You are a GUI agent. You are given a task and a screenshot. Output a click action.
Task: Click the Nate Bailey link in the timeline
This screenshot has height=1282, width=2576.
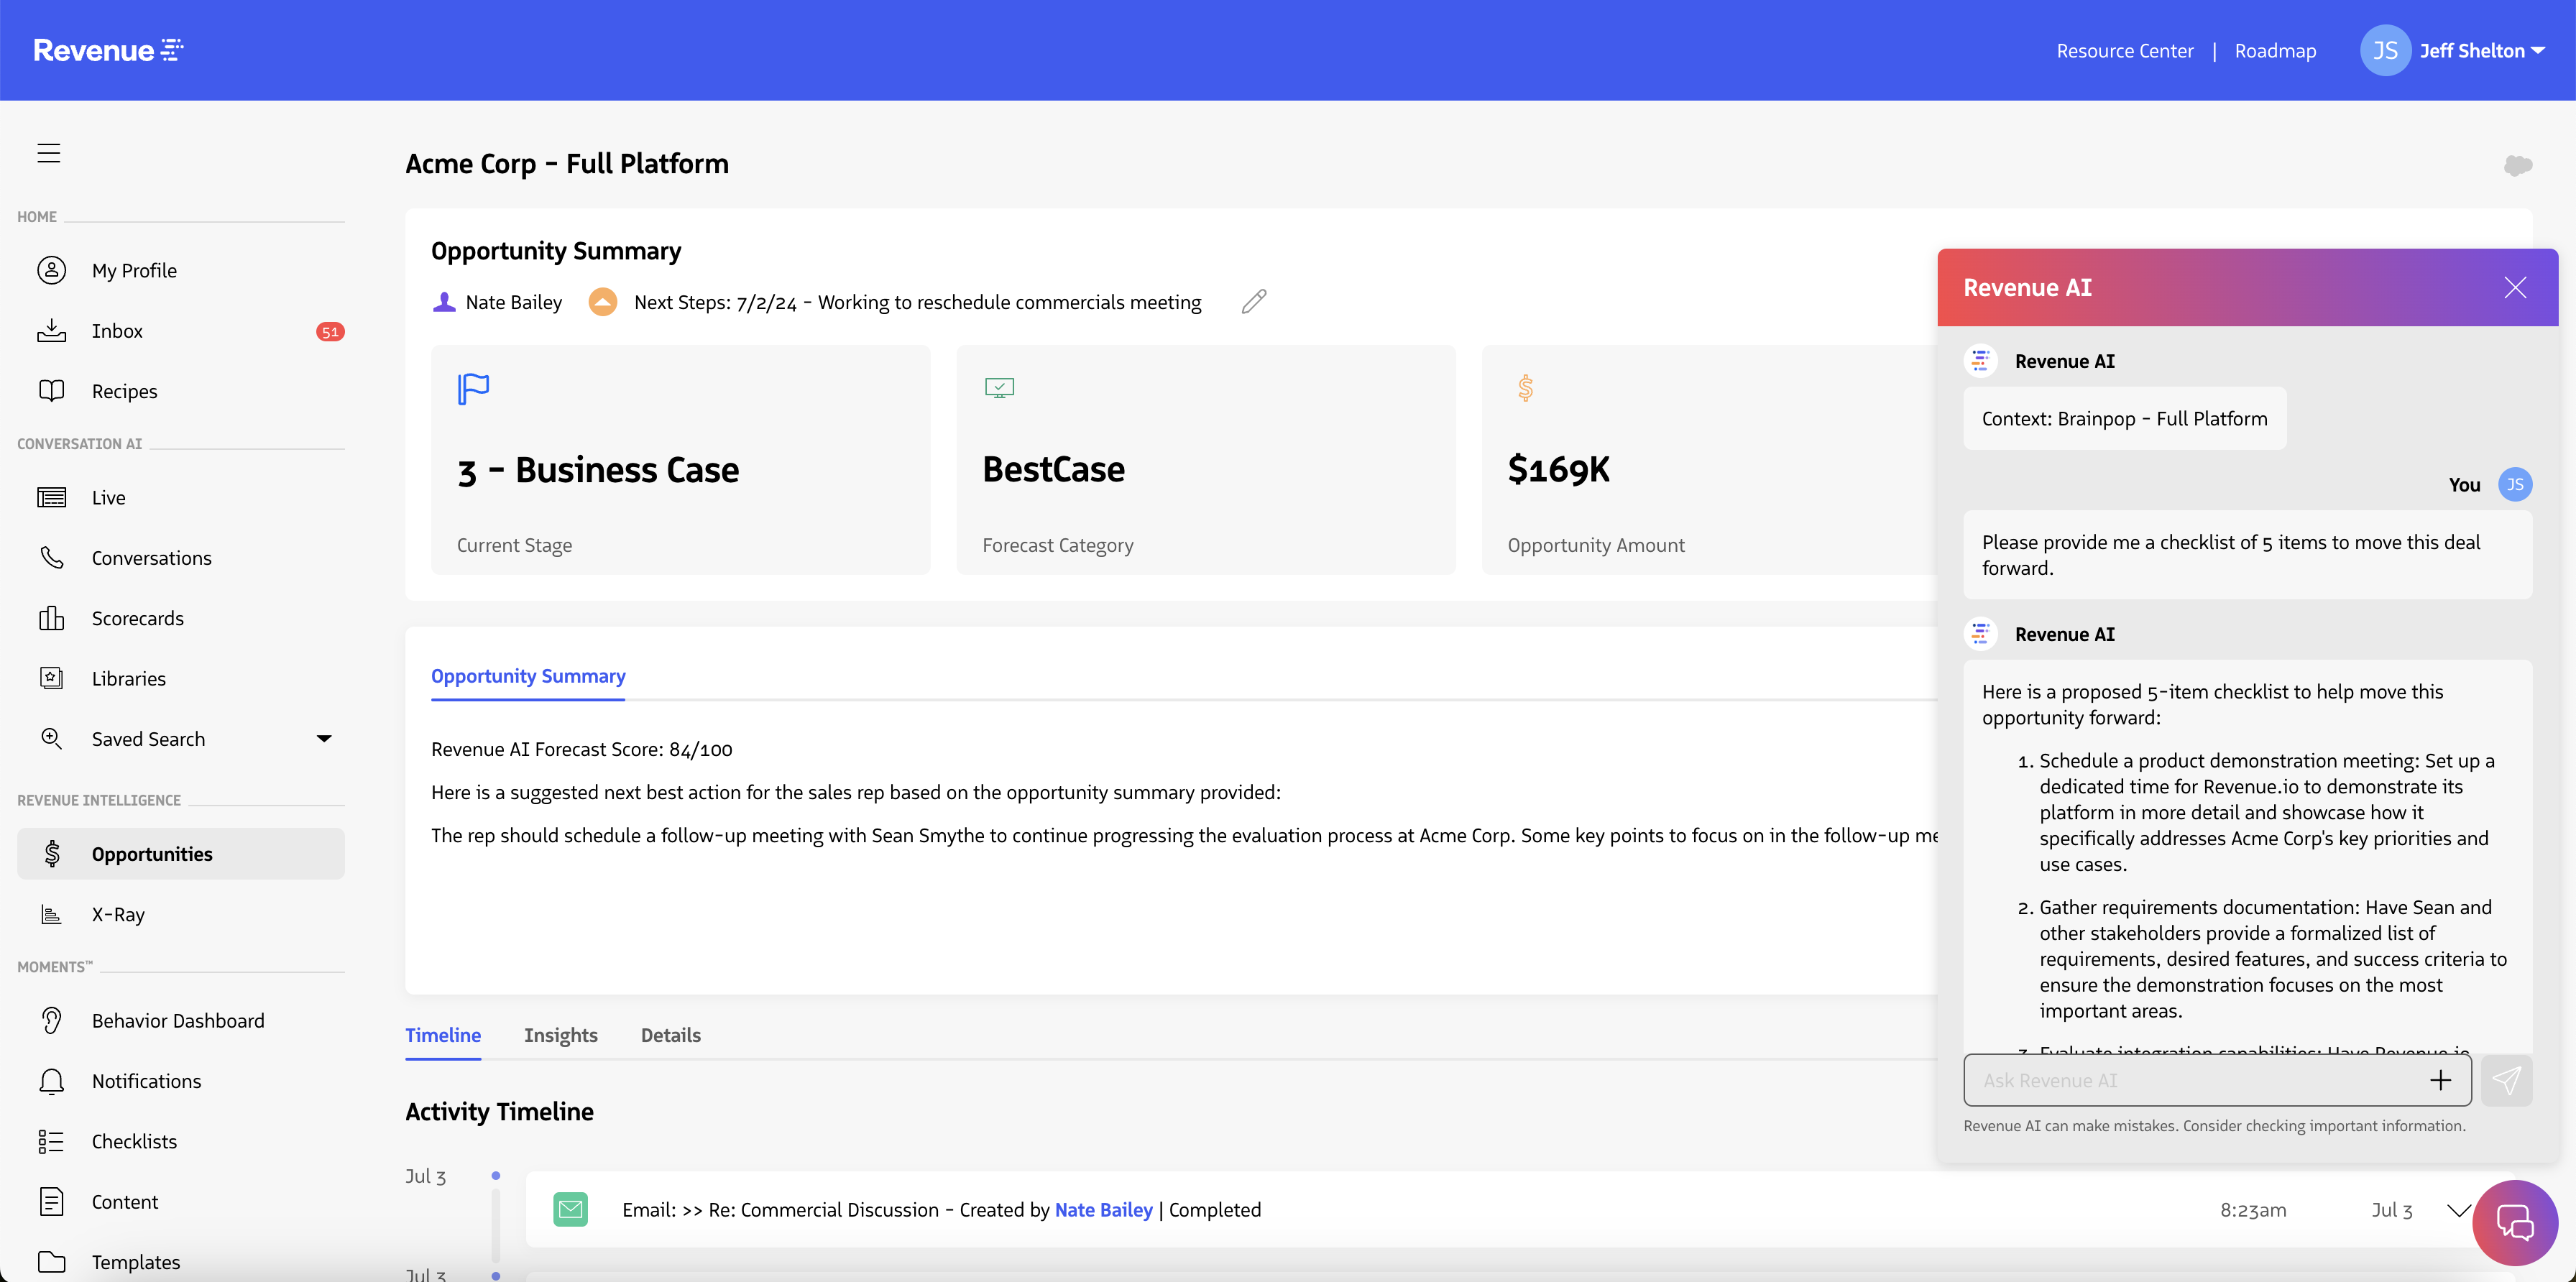(x=1103, y=1210)
